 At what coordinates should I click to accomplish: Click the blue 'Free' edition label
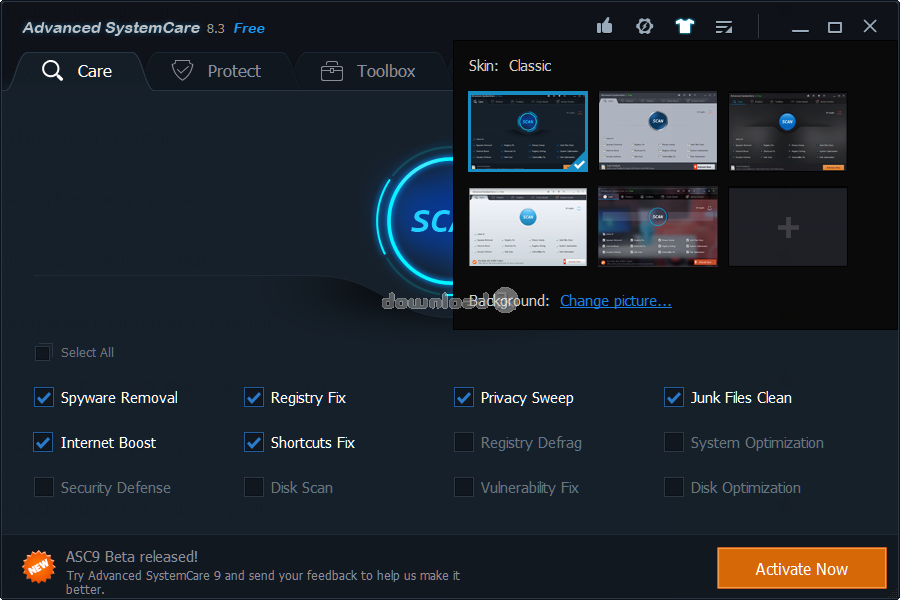[x=249, y=28]
